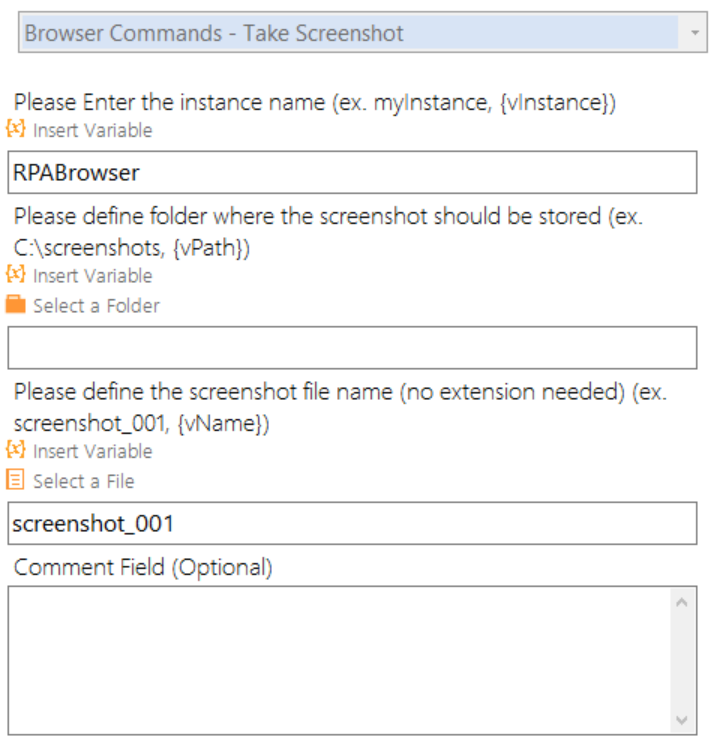The image size is (718, 742).
Task: Click the variable icon under the file name prompt
Action: 16,450
